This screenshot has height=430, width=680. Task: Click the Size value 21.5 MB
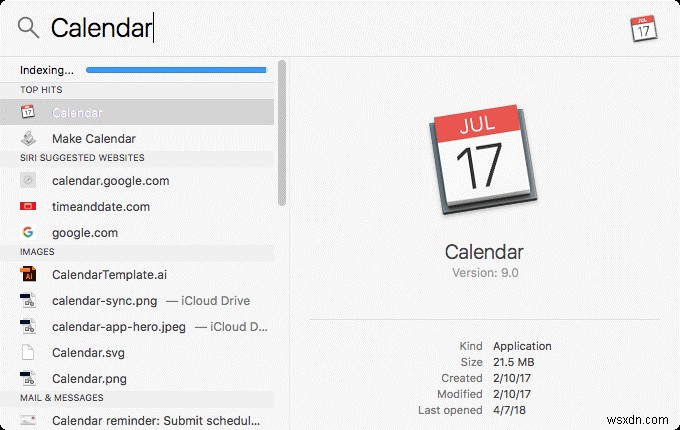pos(513,362)
